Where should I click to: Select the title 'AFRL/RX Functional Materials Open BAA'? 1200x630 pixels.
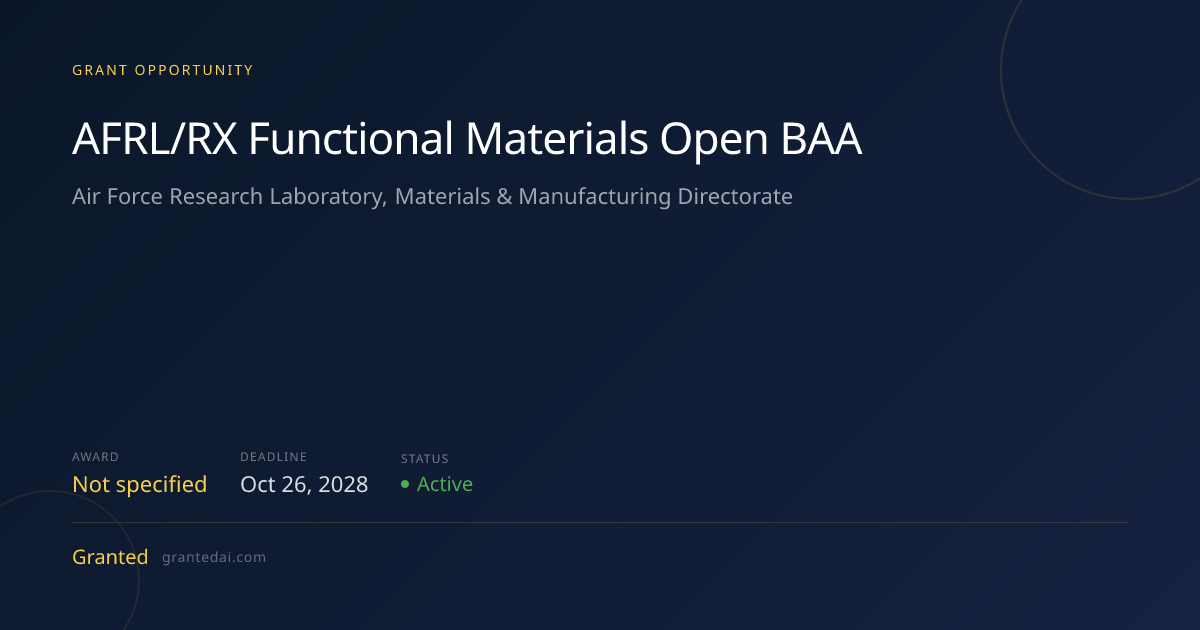pos(467,140)
